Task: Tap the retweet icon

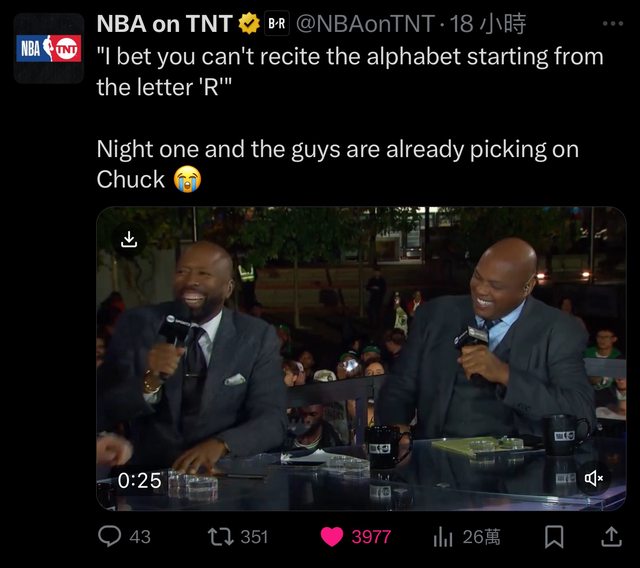Action: point(220,537)
